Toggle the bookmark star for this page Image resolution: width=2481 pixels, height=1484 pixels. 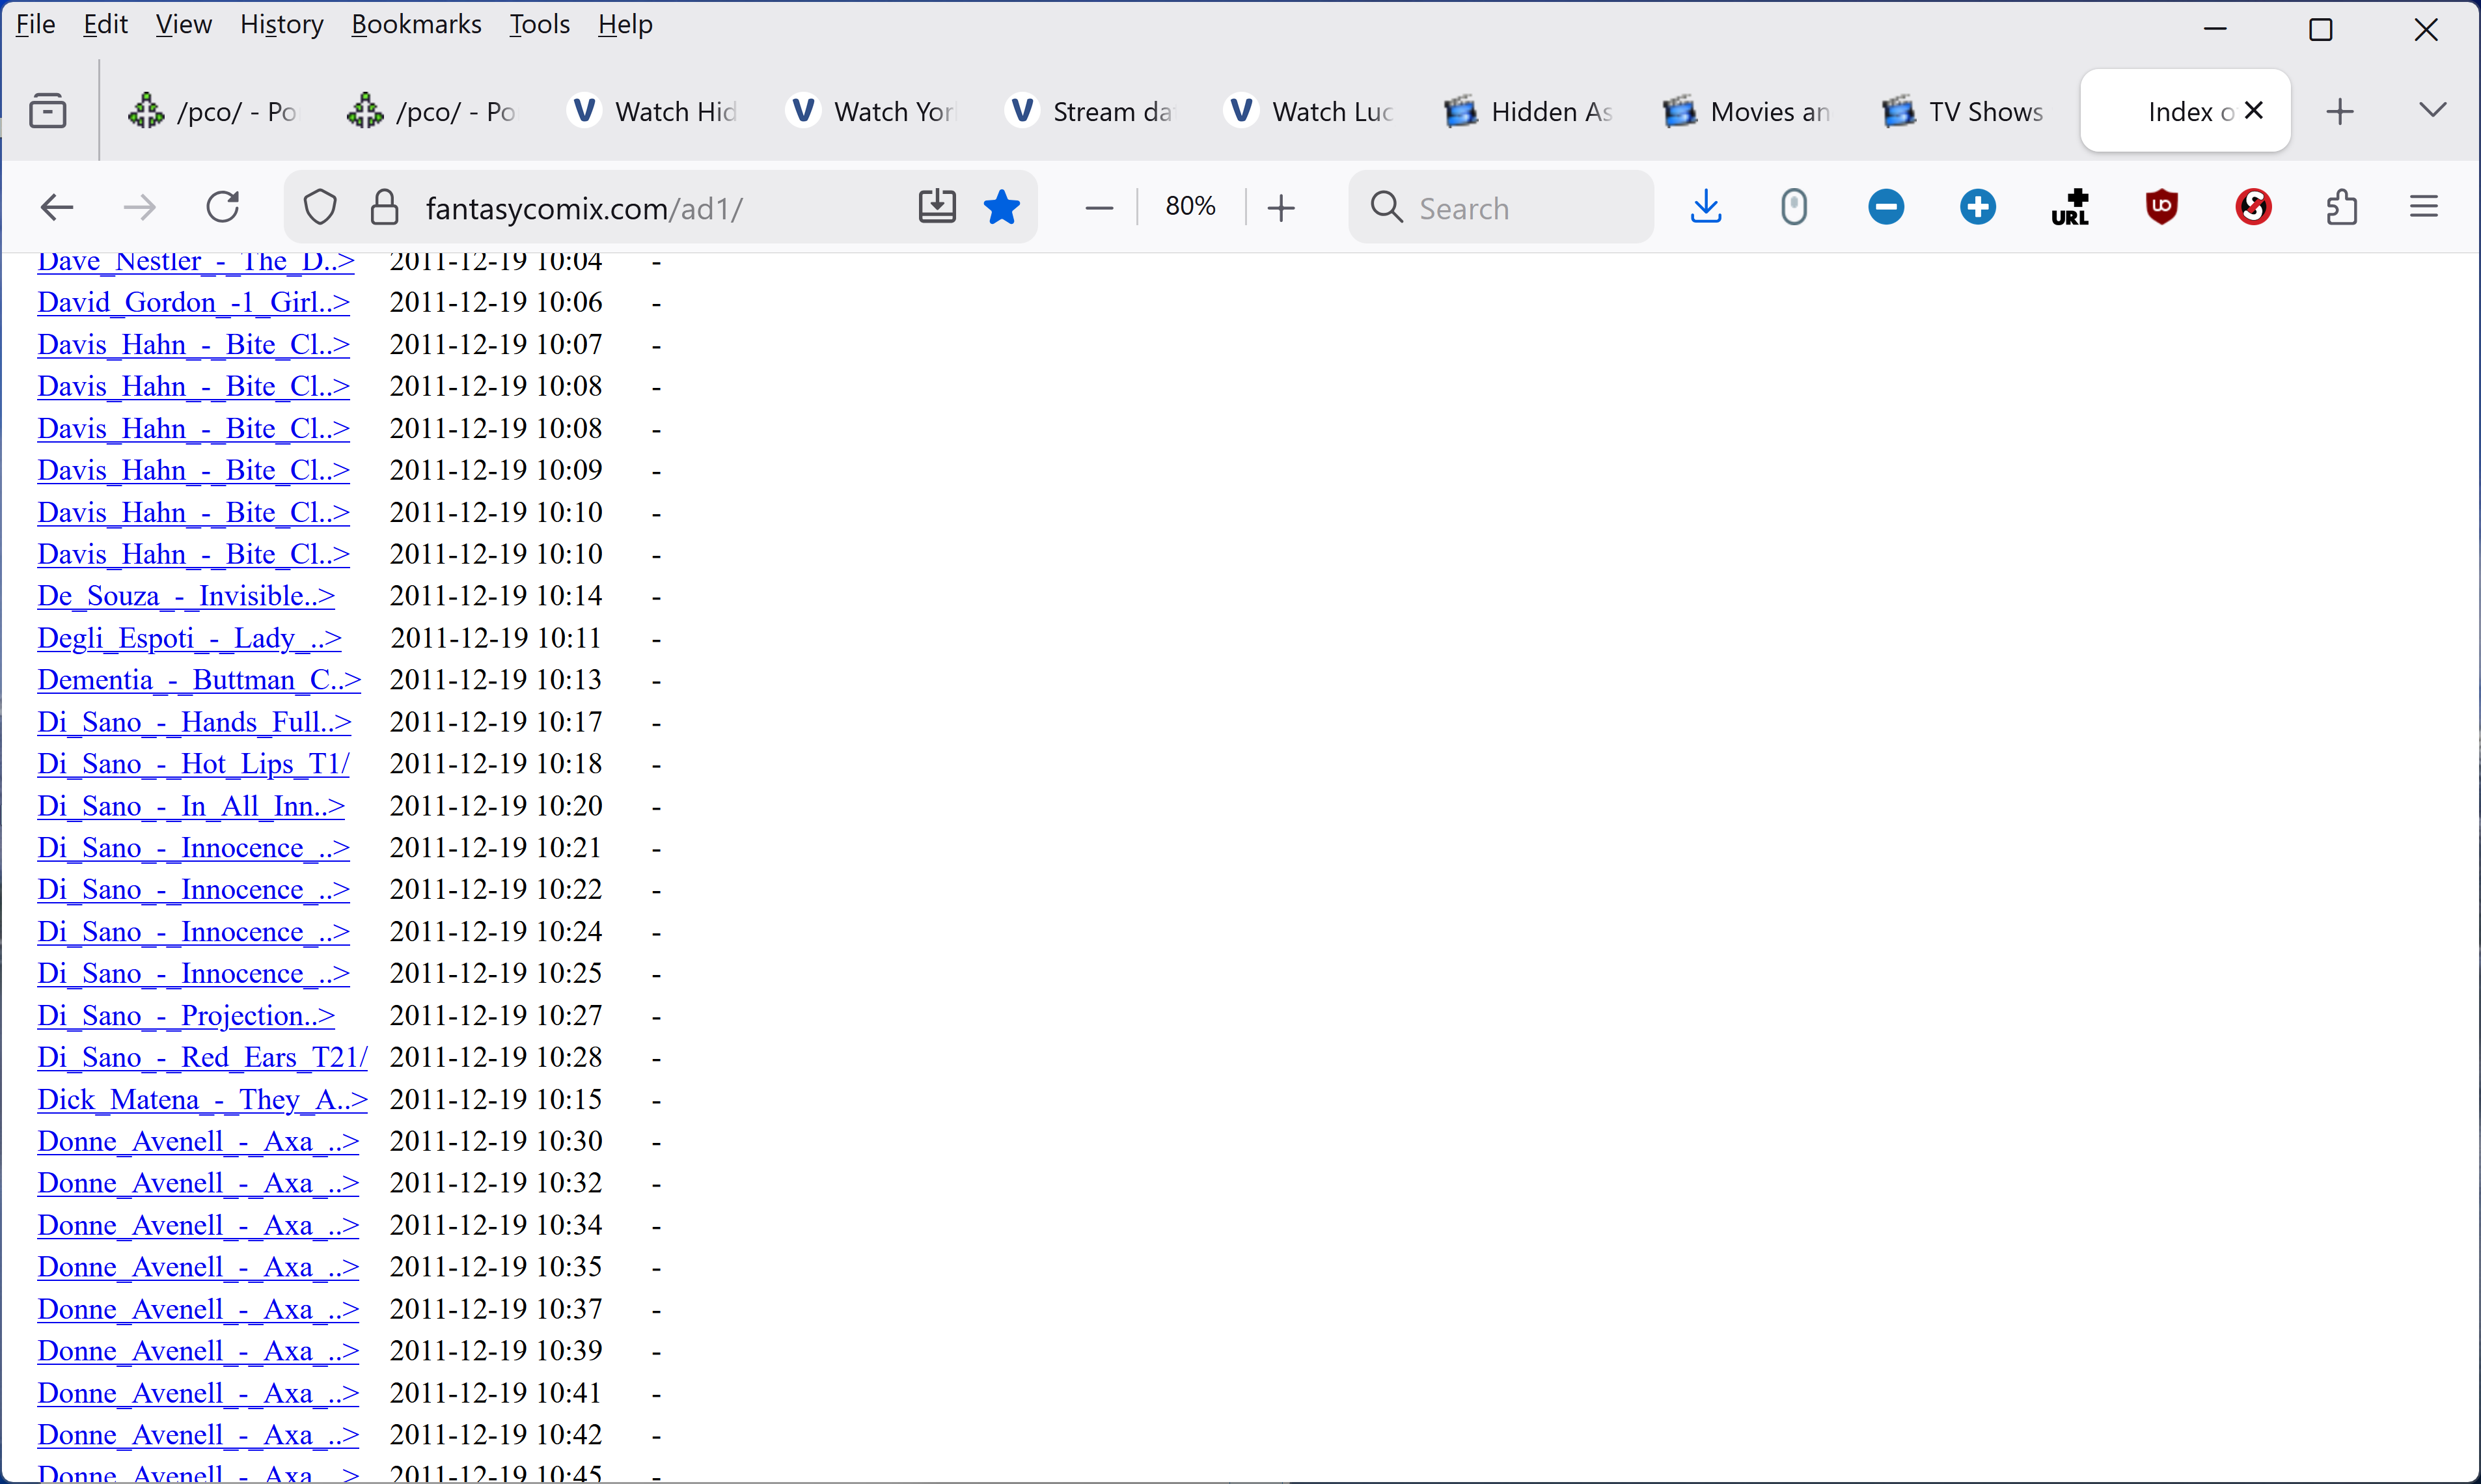[1001, 207]
